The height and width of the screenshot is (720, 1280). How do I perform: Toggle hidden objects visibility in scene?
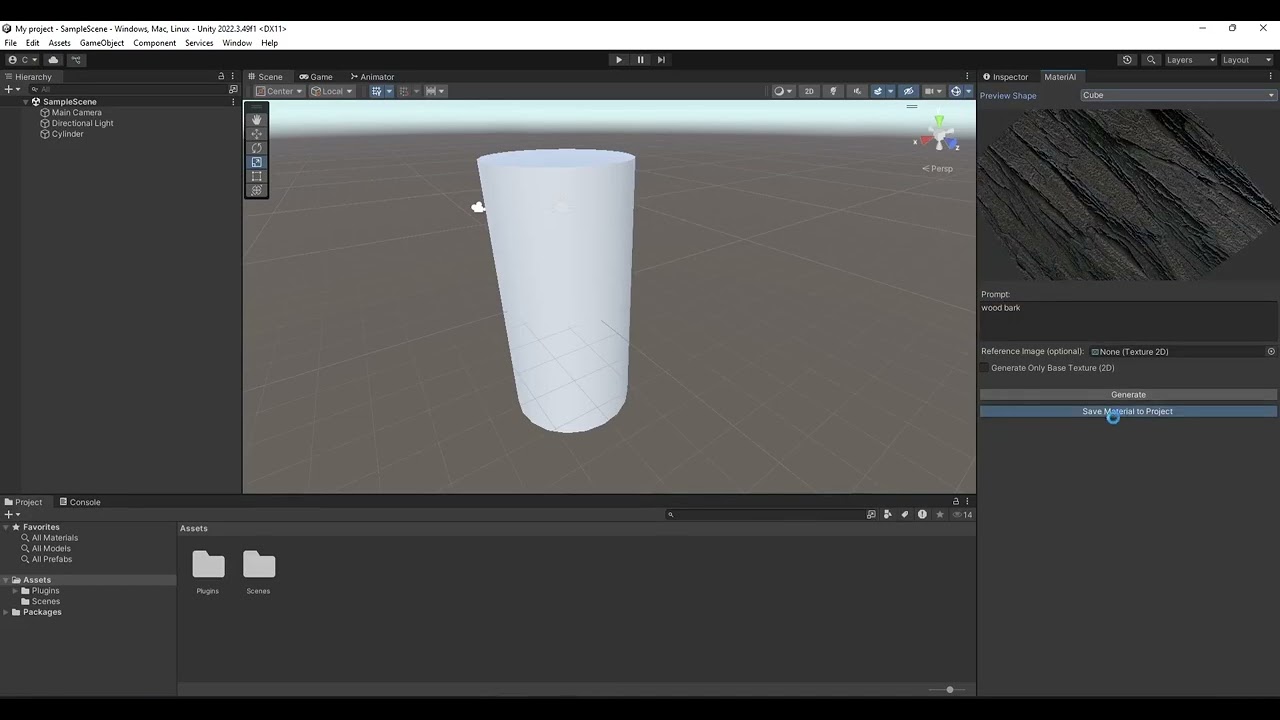pyautogui.click(x=908, y=91)
